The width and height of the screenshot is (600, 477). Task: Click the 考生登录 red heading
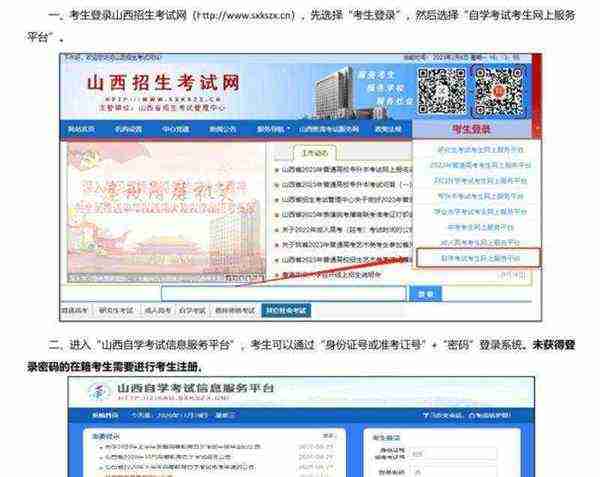(471, 129)
